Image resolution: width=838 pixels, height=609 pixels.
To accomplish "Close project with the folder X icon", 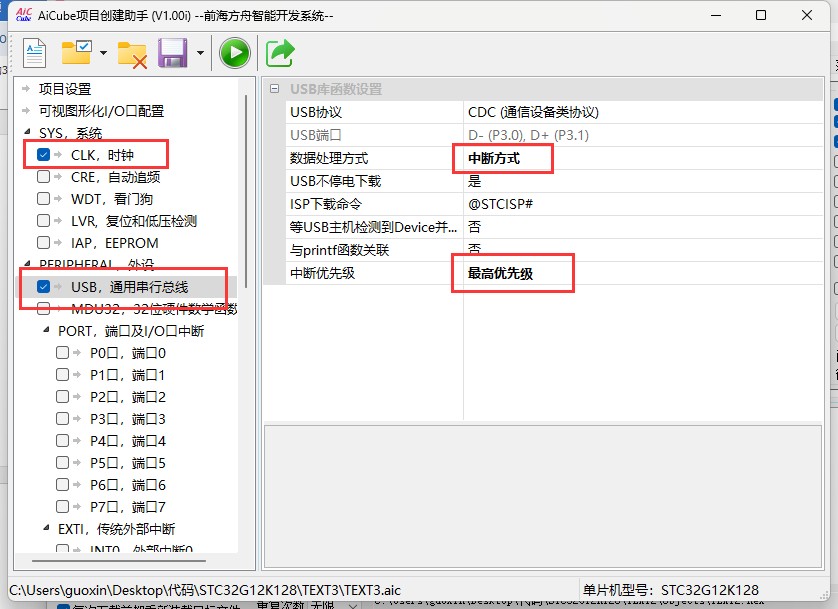I will click(x=132, y=54).
